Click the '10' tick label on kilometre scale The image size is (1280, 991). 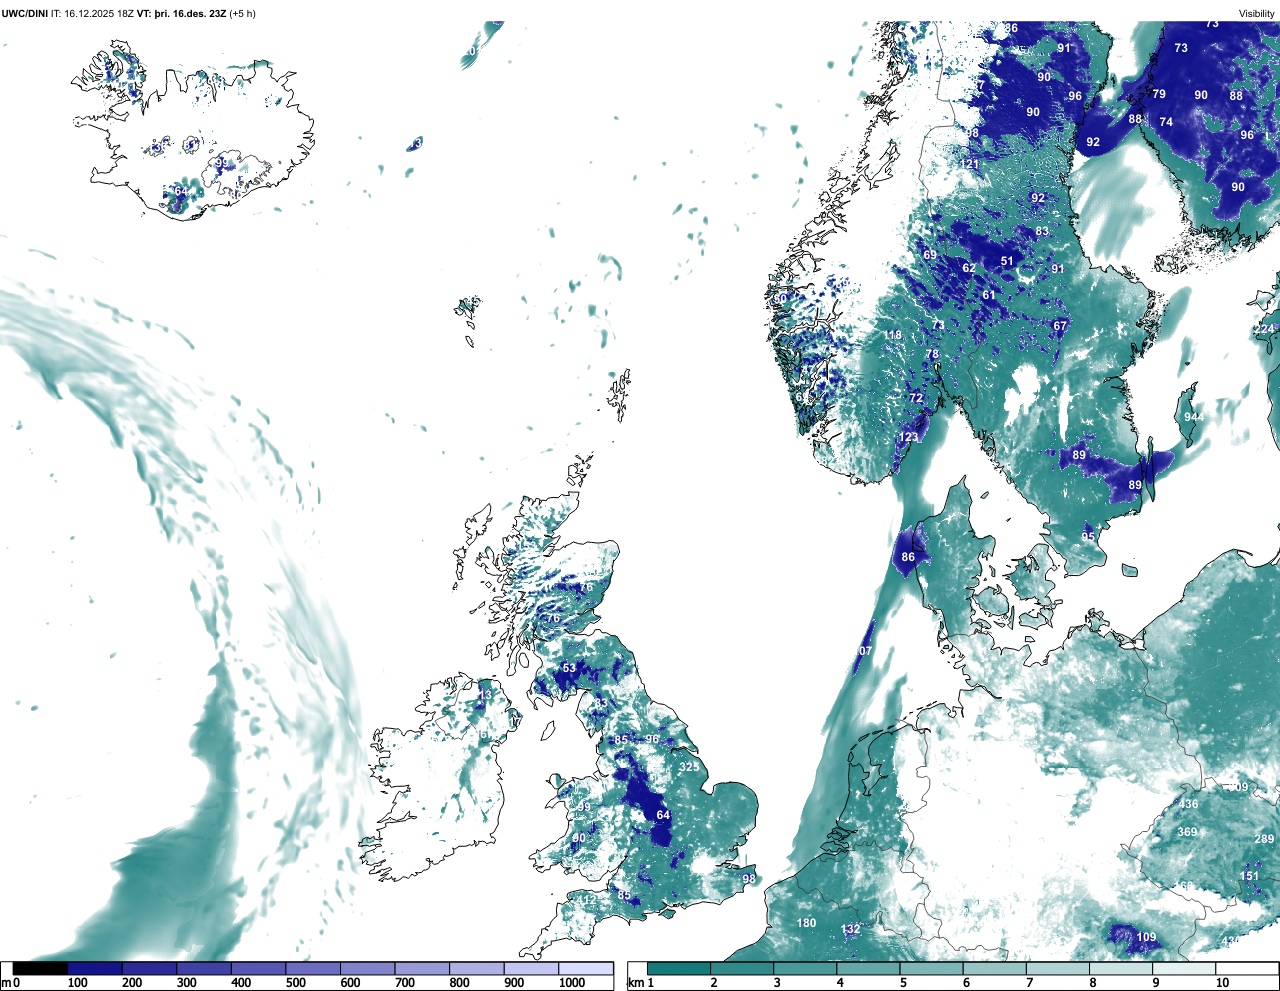tap(1222, 983)
